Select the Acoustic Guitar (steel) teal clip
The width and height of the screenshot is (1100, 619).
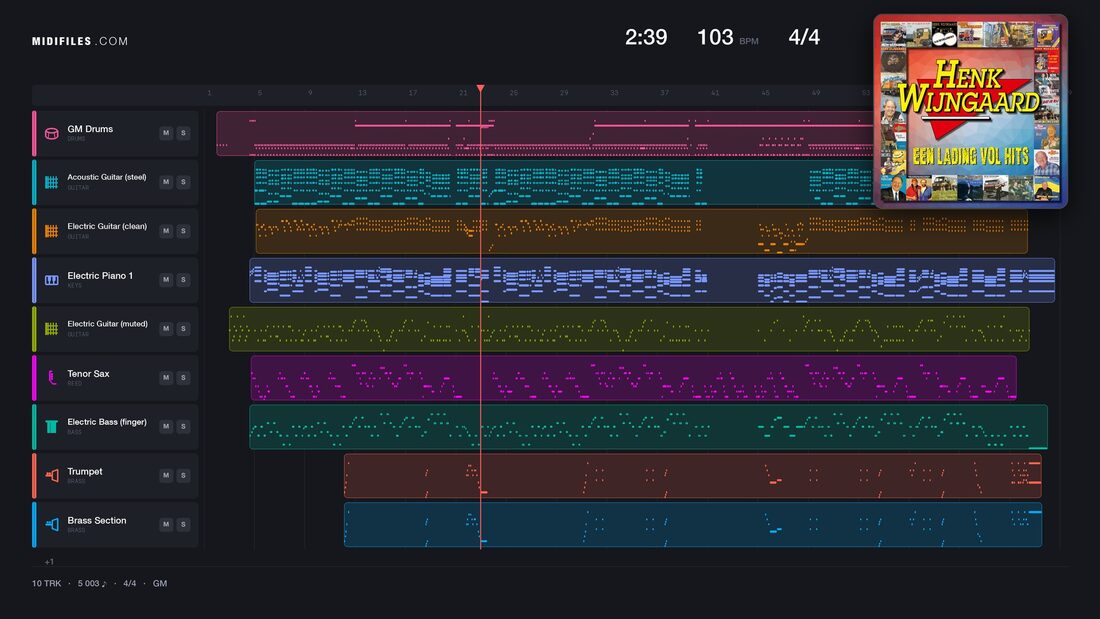(x=563, y=182)
